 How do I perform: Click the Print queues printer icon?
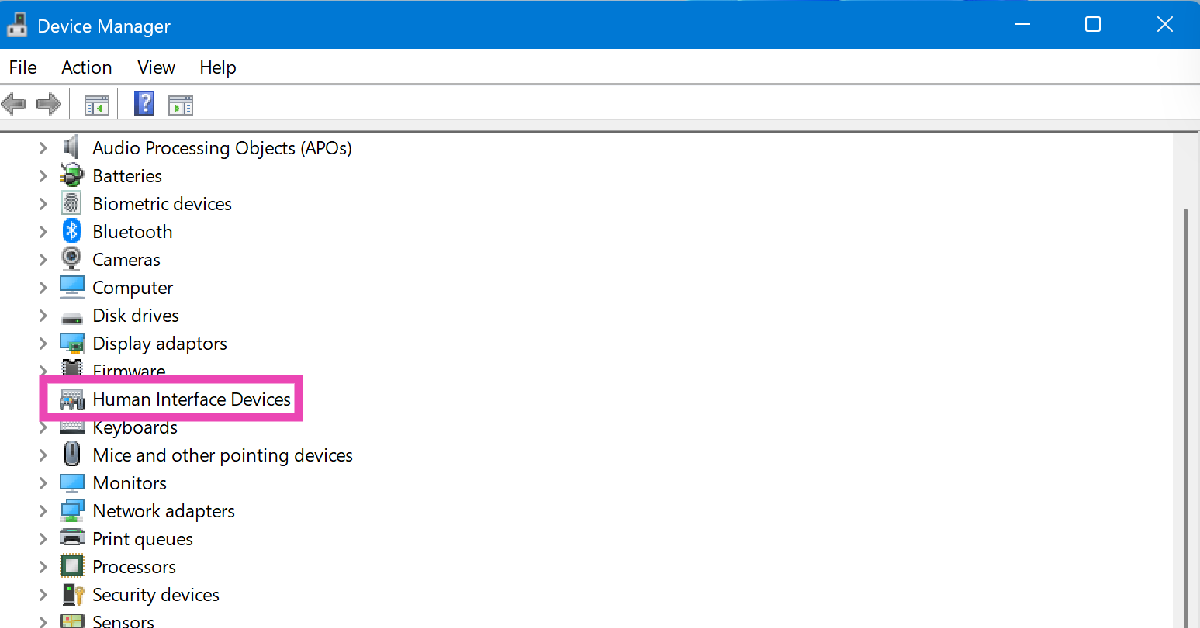[x=72, y=538]
